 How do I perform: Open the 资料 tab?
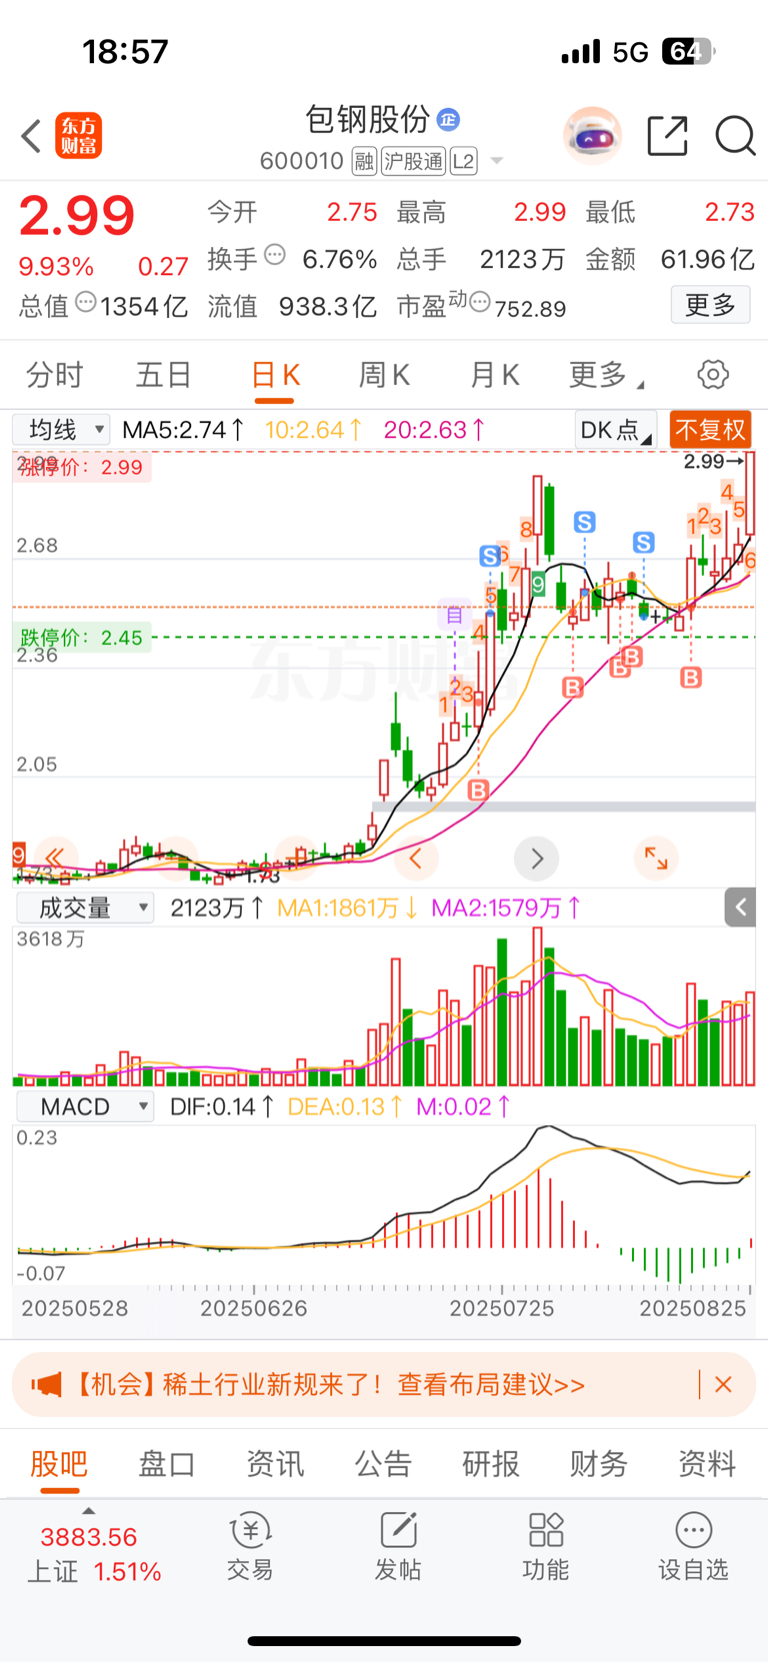[x=707, y=1464]
